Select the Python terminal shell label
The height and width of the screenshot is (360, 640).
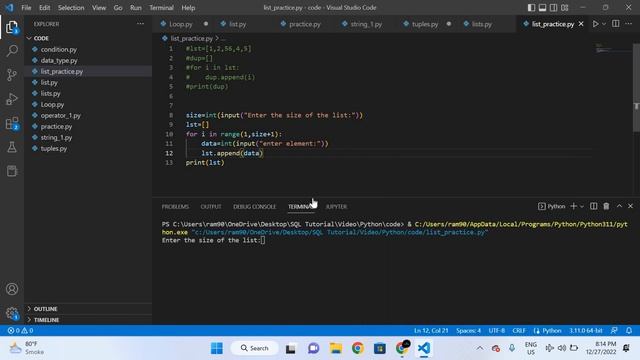click(552, 206)
